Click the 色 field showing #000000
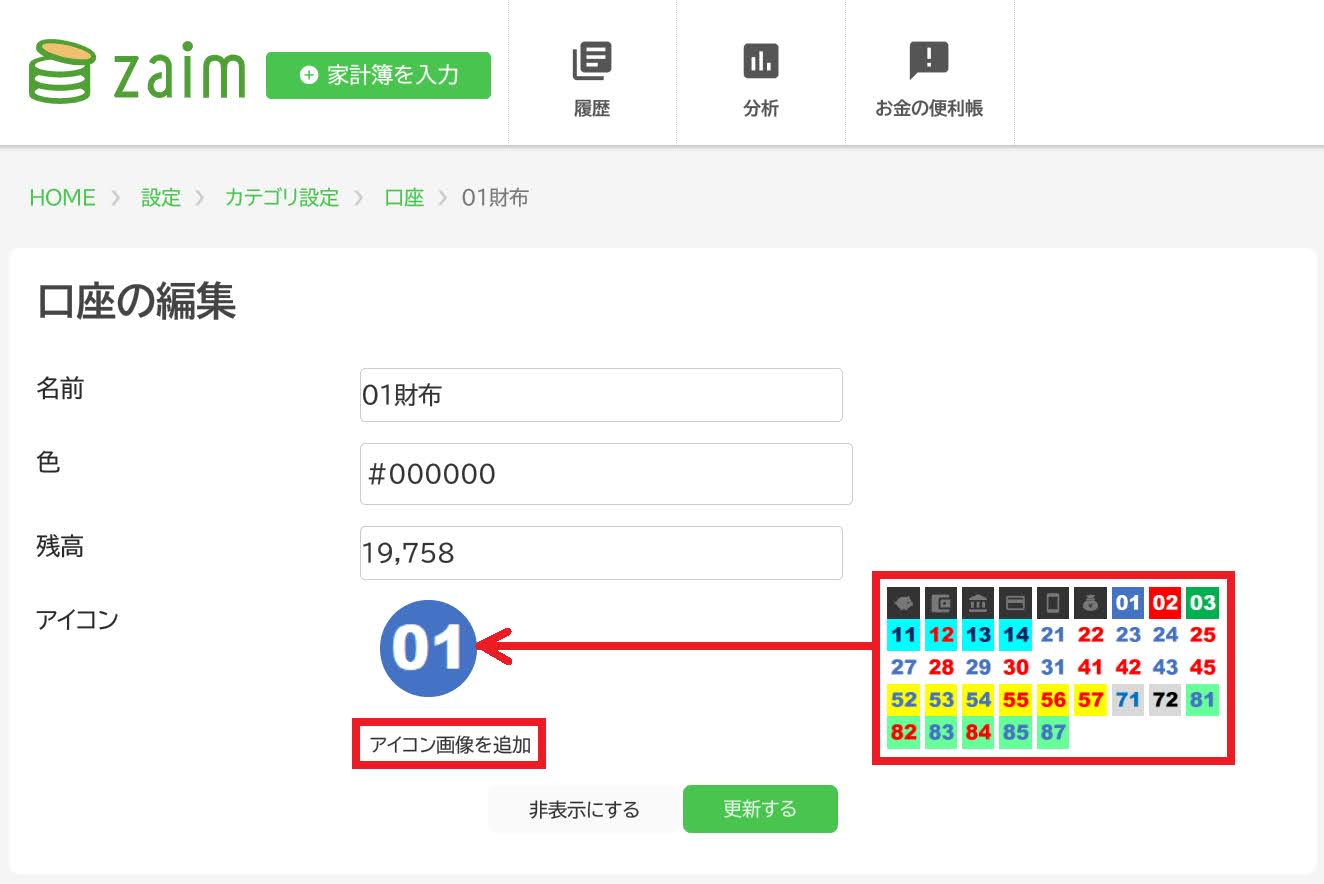1324x884 pixels. pyautogui.click(x=606, y=474)
